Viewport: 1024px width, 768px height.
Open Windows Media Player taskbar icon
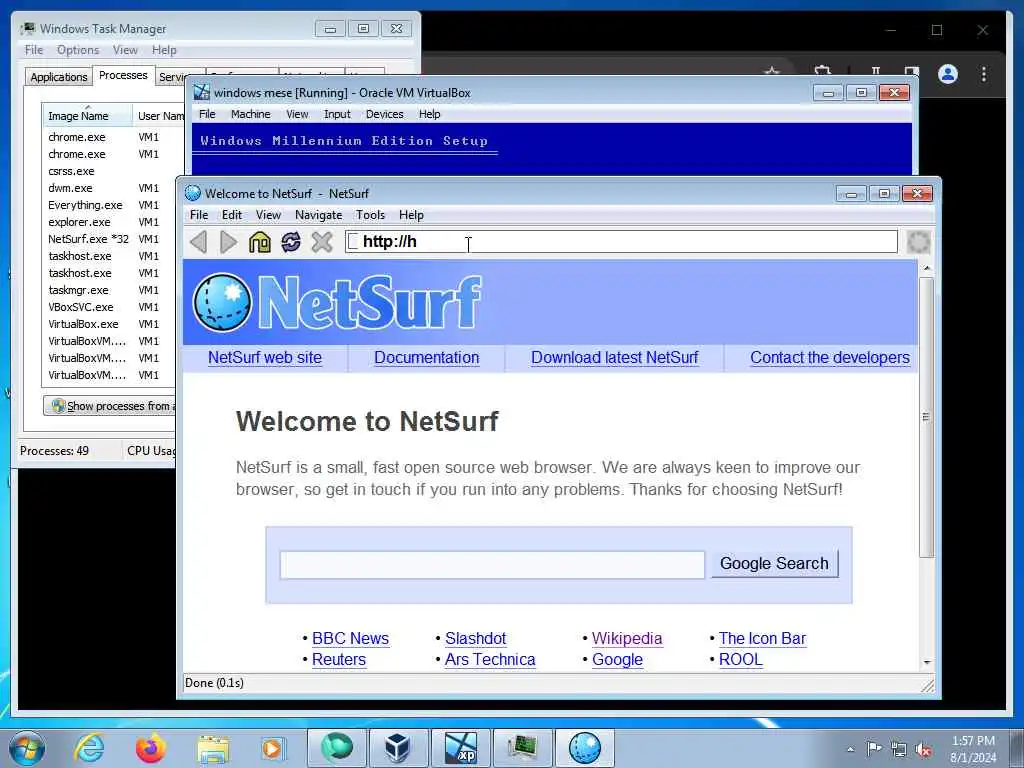[272, 748]
